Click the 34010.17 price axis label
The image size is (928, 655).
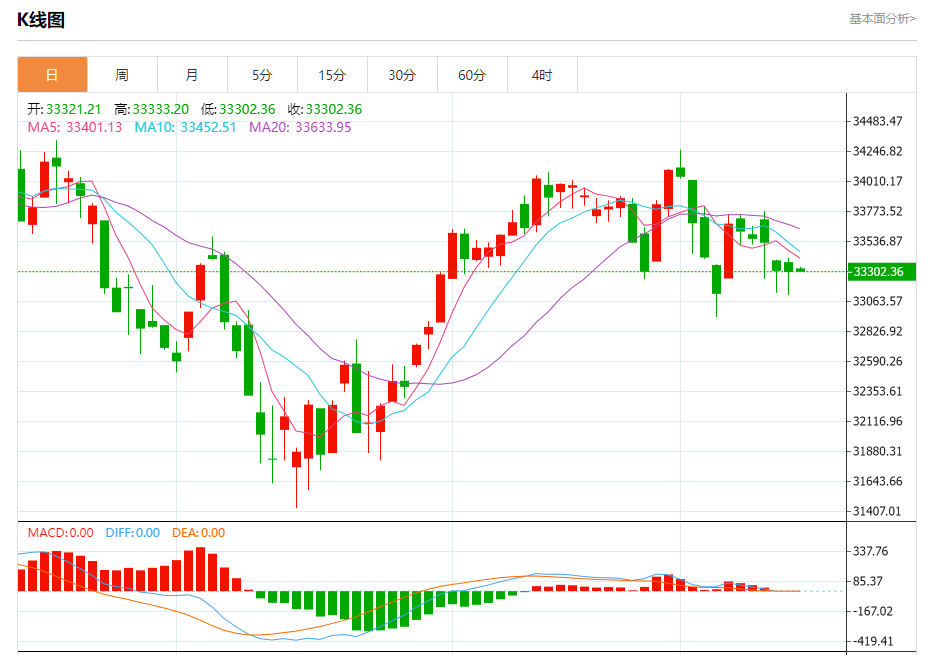pos(878,181)
